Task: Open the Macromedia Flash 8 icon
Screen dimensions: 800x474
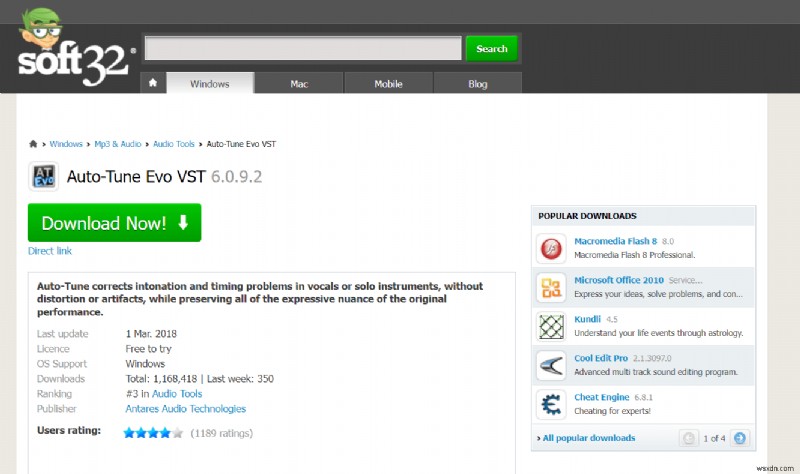Action: [551, 248]
